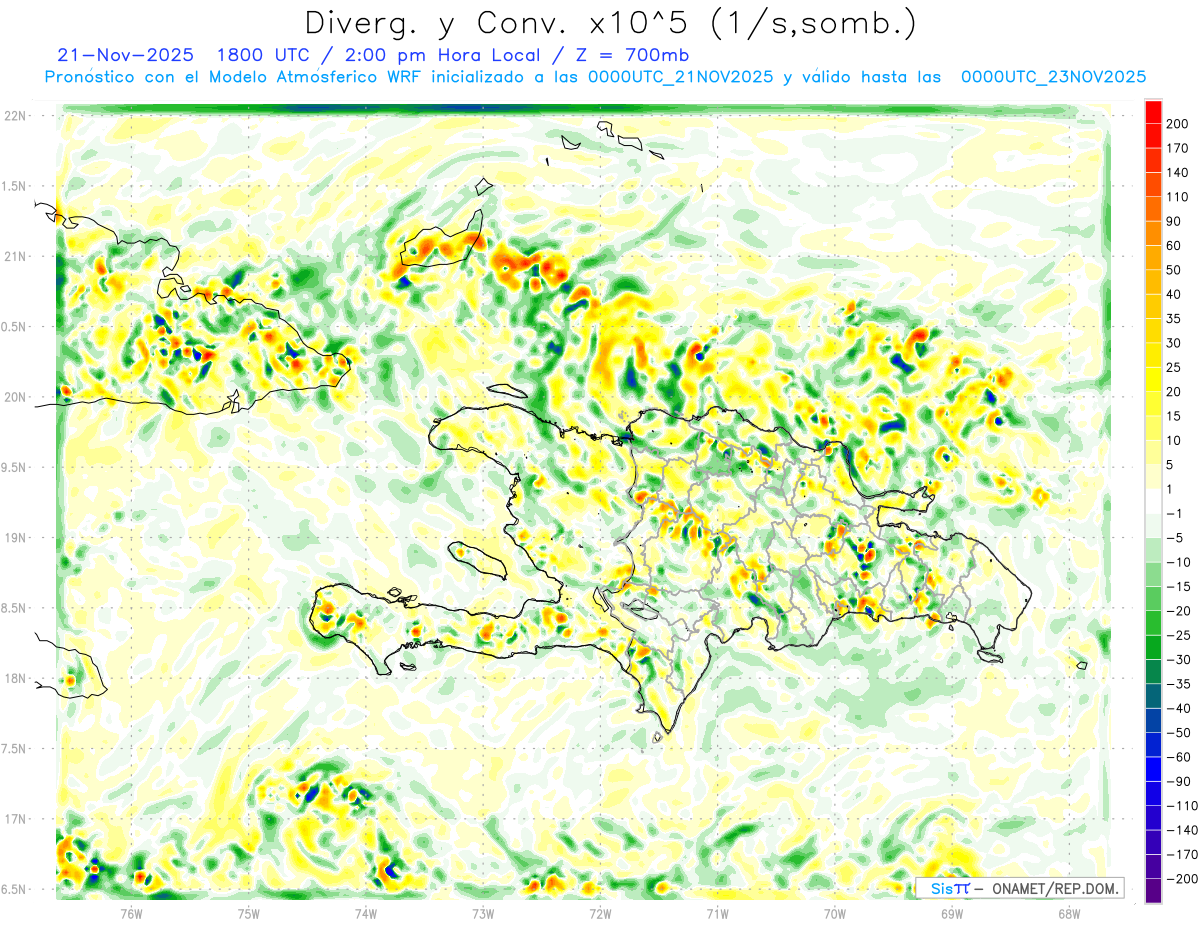Click the positive "35" color scale label
The width and height of the screenshot is (1200, 927).
coord(1174,319)
